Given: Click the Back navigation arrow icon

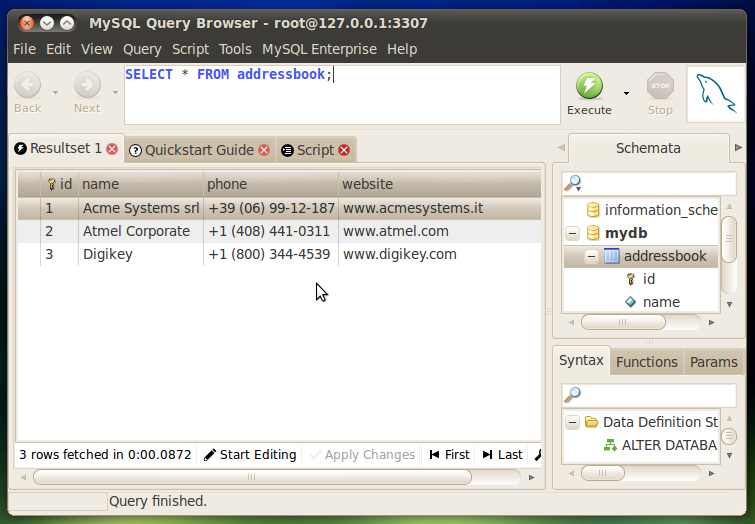Looking at the screenshot, I should pyautogui.click(x=27, y=85).
